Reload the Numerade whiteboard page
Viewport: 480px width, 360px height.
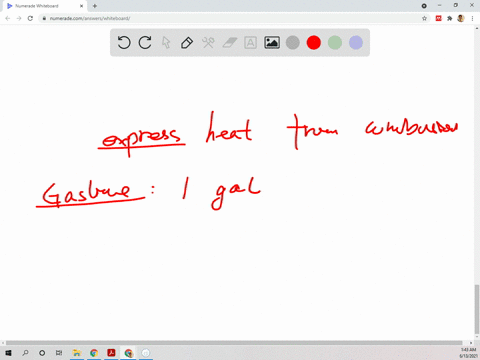click(30, 18)
